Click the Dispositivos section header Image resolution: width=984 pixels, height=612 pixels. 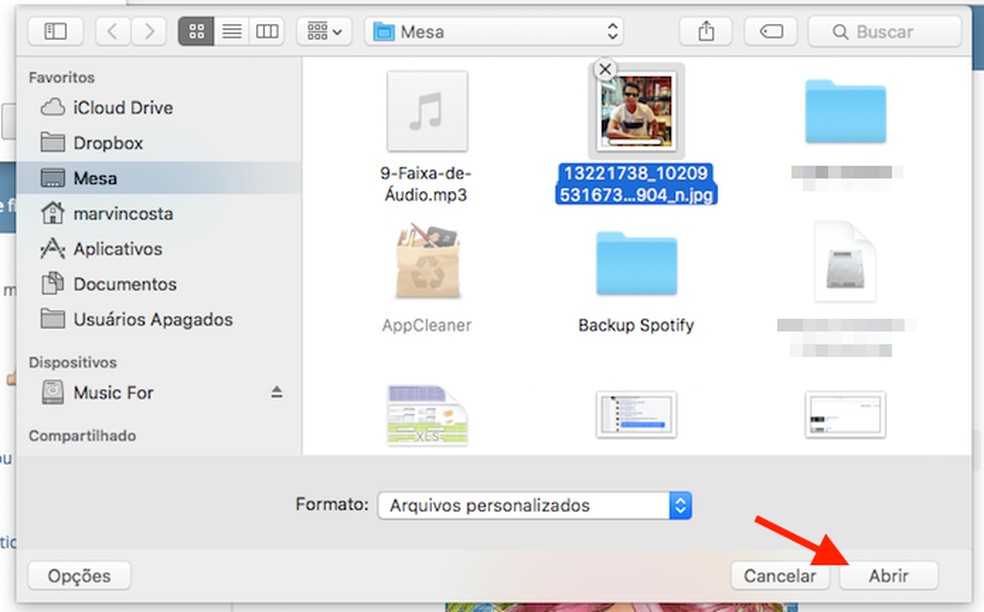[72, 362]
